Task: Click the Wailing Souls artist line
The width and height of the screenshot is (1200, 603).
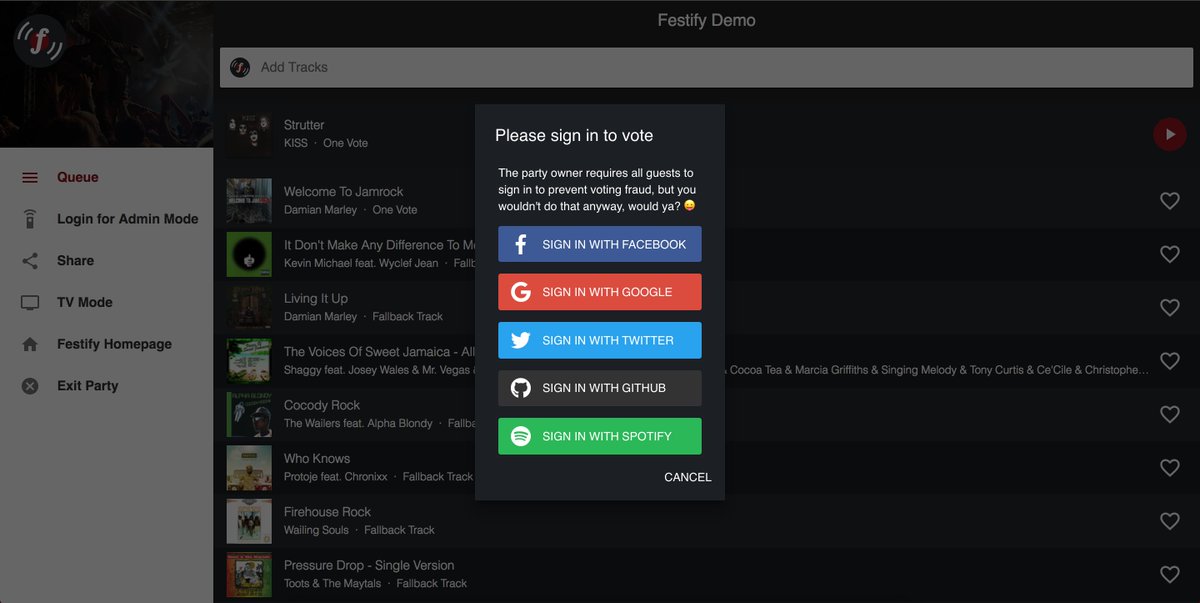Action: pos(316,530)
